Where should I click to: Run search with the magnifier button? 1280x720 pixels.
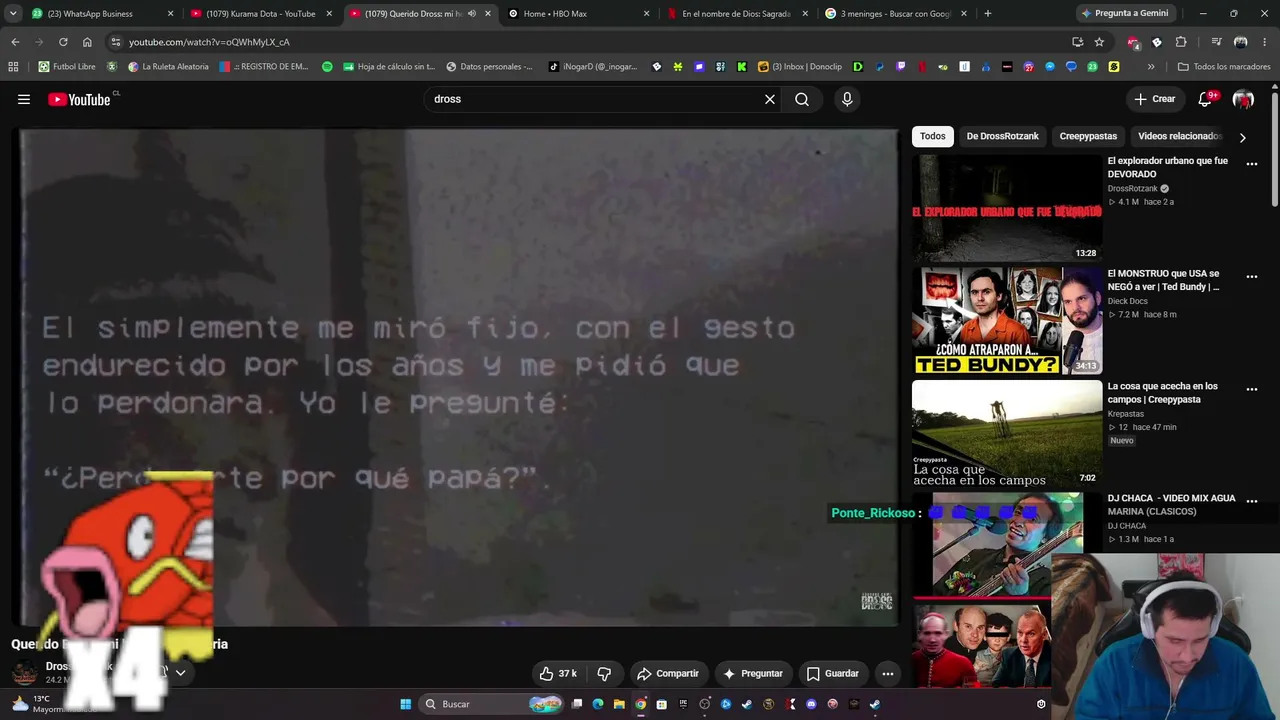[x=802, y=99]
